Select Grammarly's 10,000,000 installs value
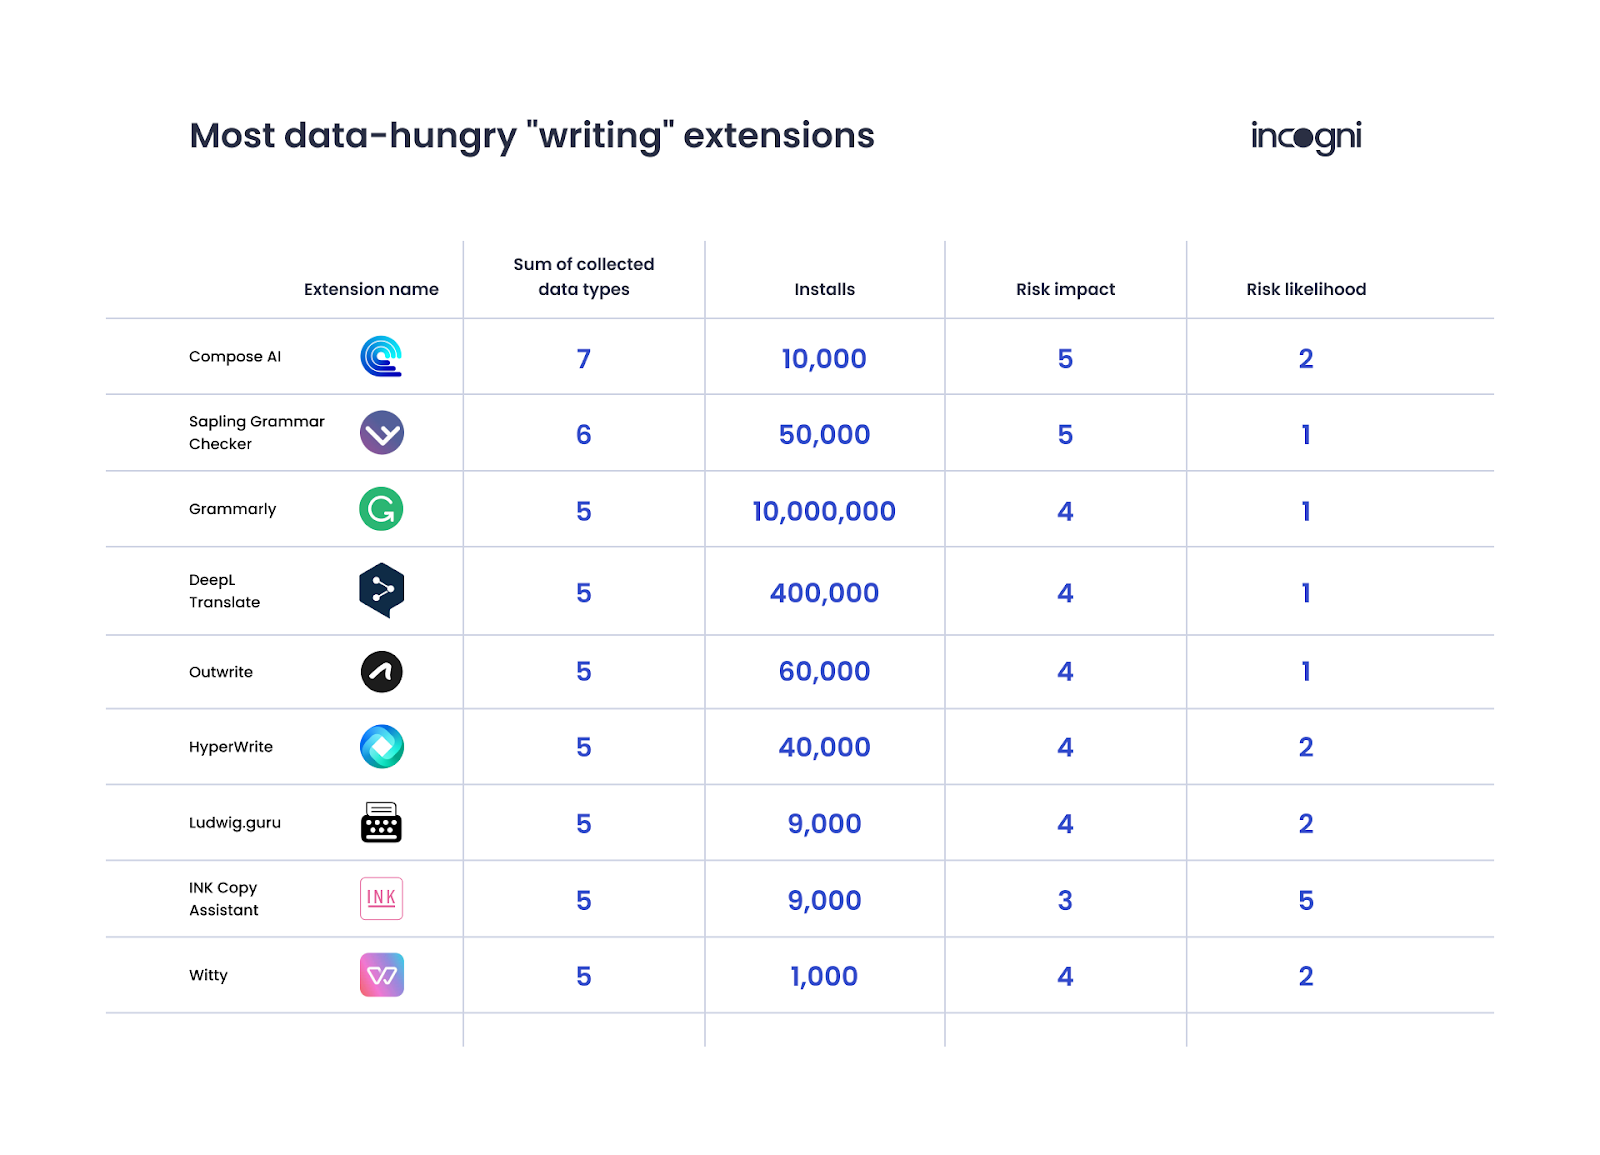 (x=824, y=511)
